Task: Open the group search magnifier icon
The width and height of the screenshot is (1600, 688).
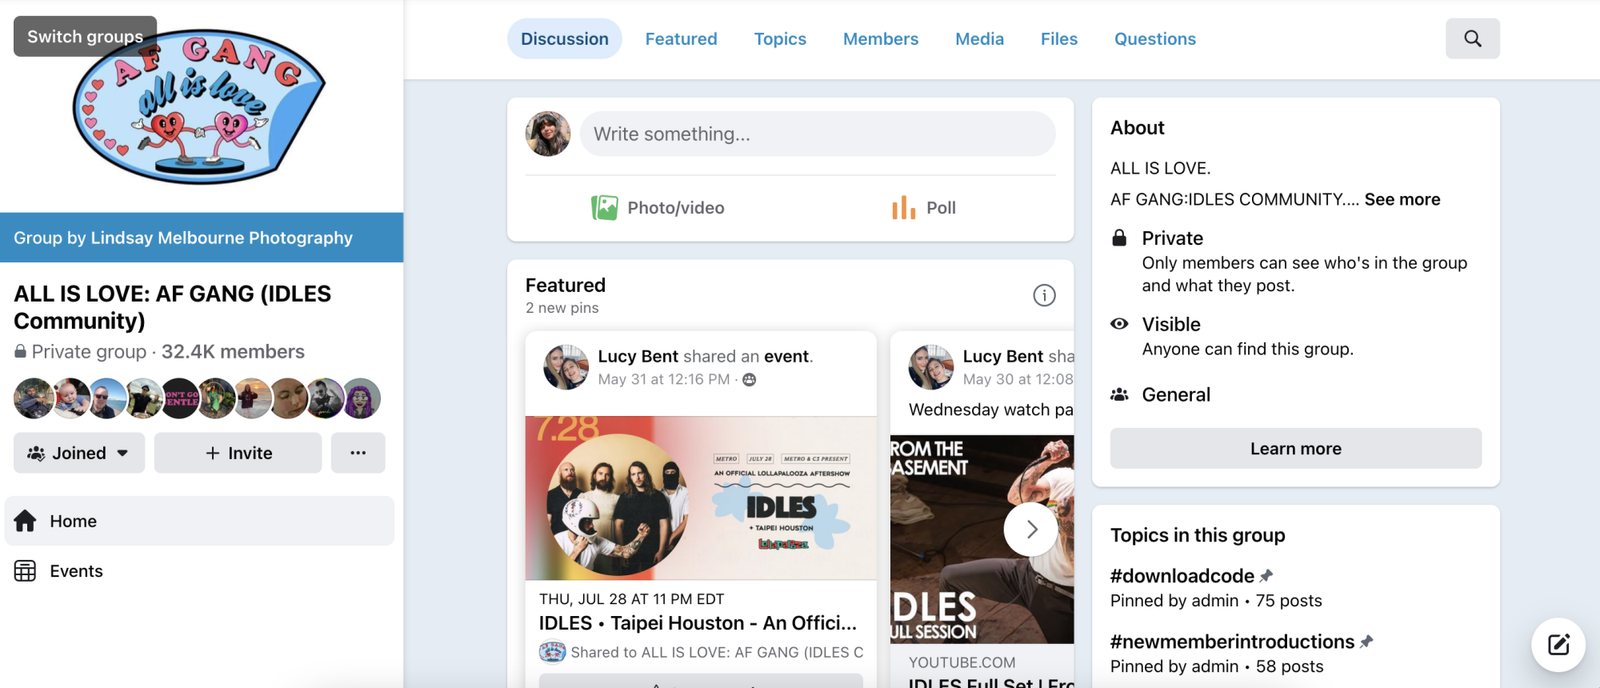Action: pyautogui.click(x=1472, y=38)
